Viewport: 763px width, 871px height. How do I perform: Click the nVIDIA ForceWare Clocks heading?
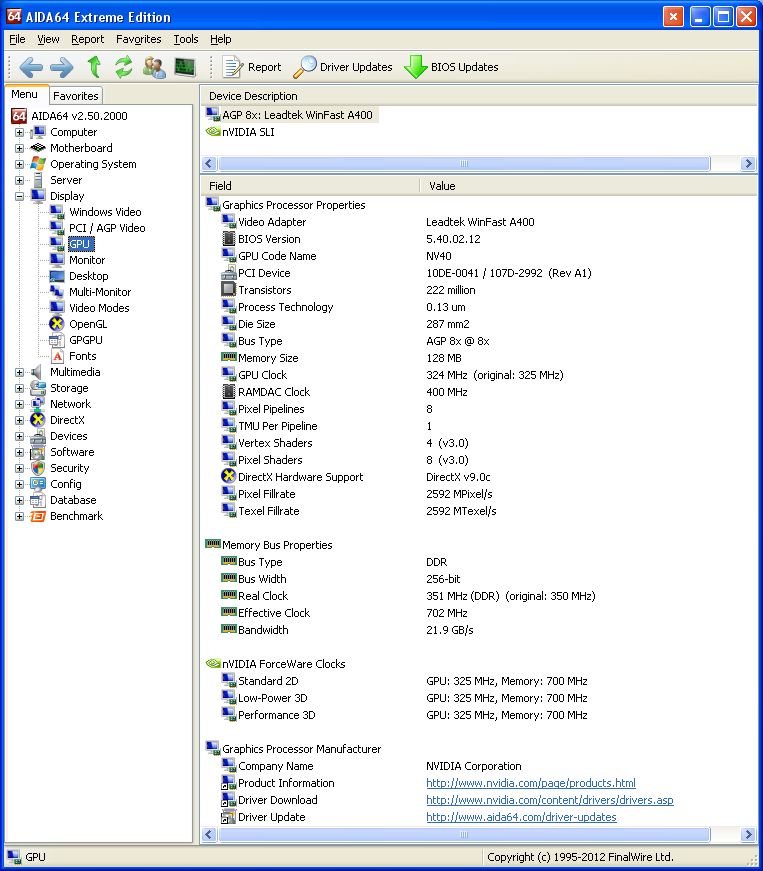click(x=283, y=664)
